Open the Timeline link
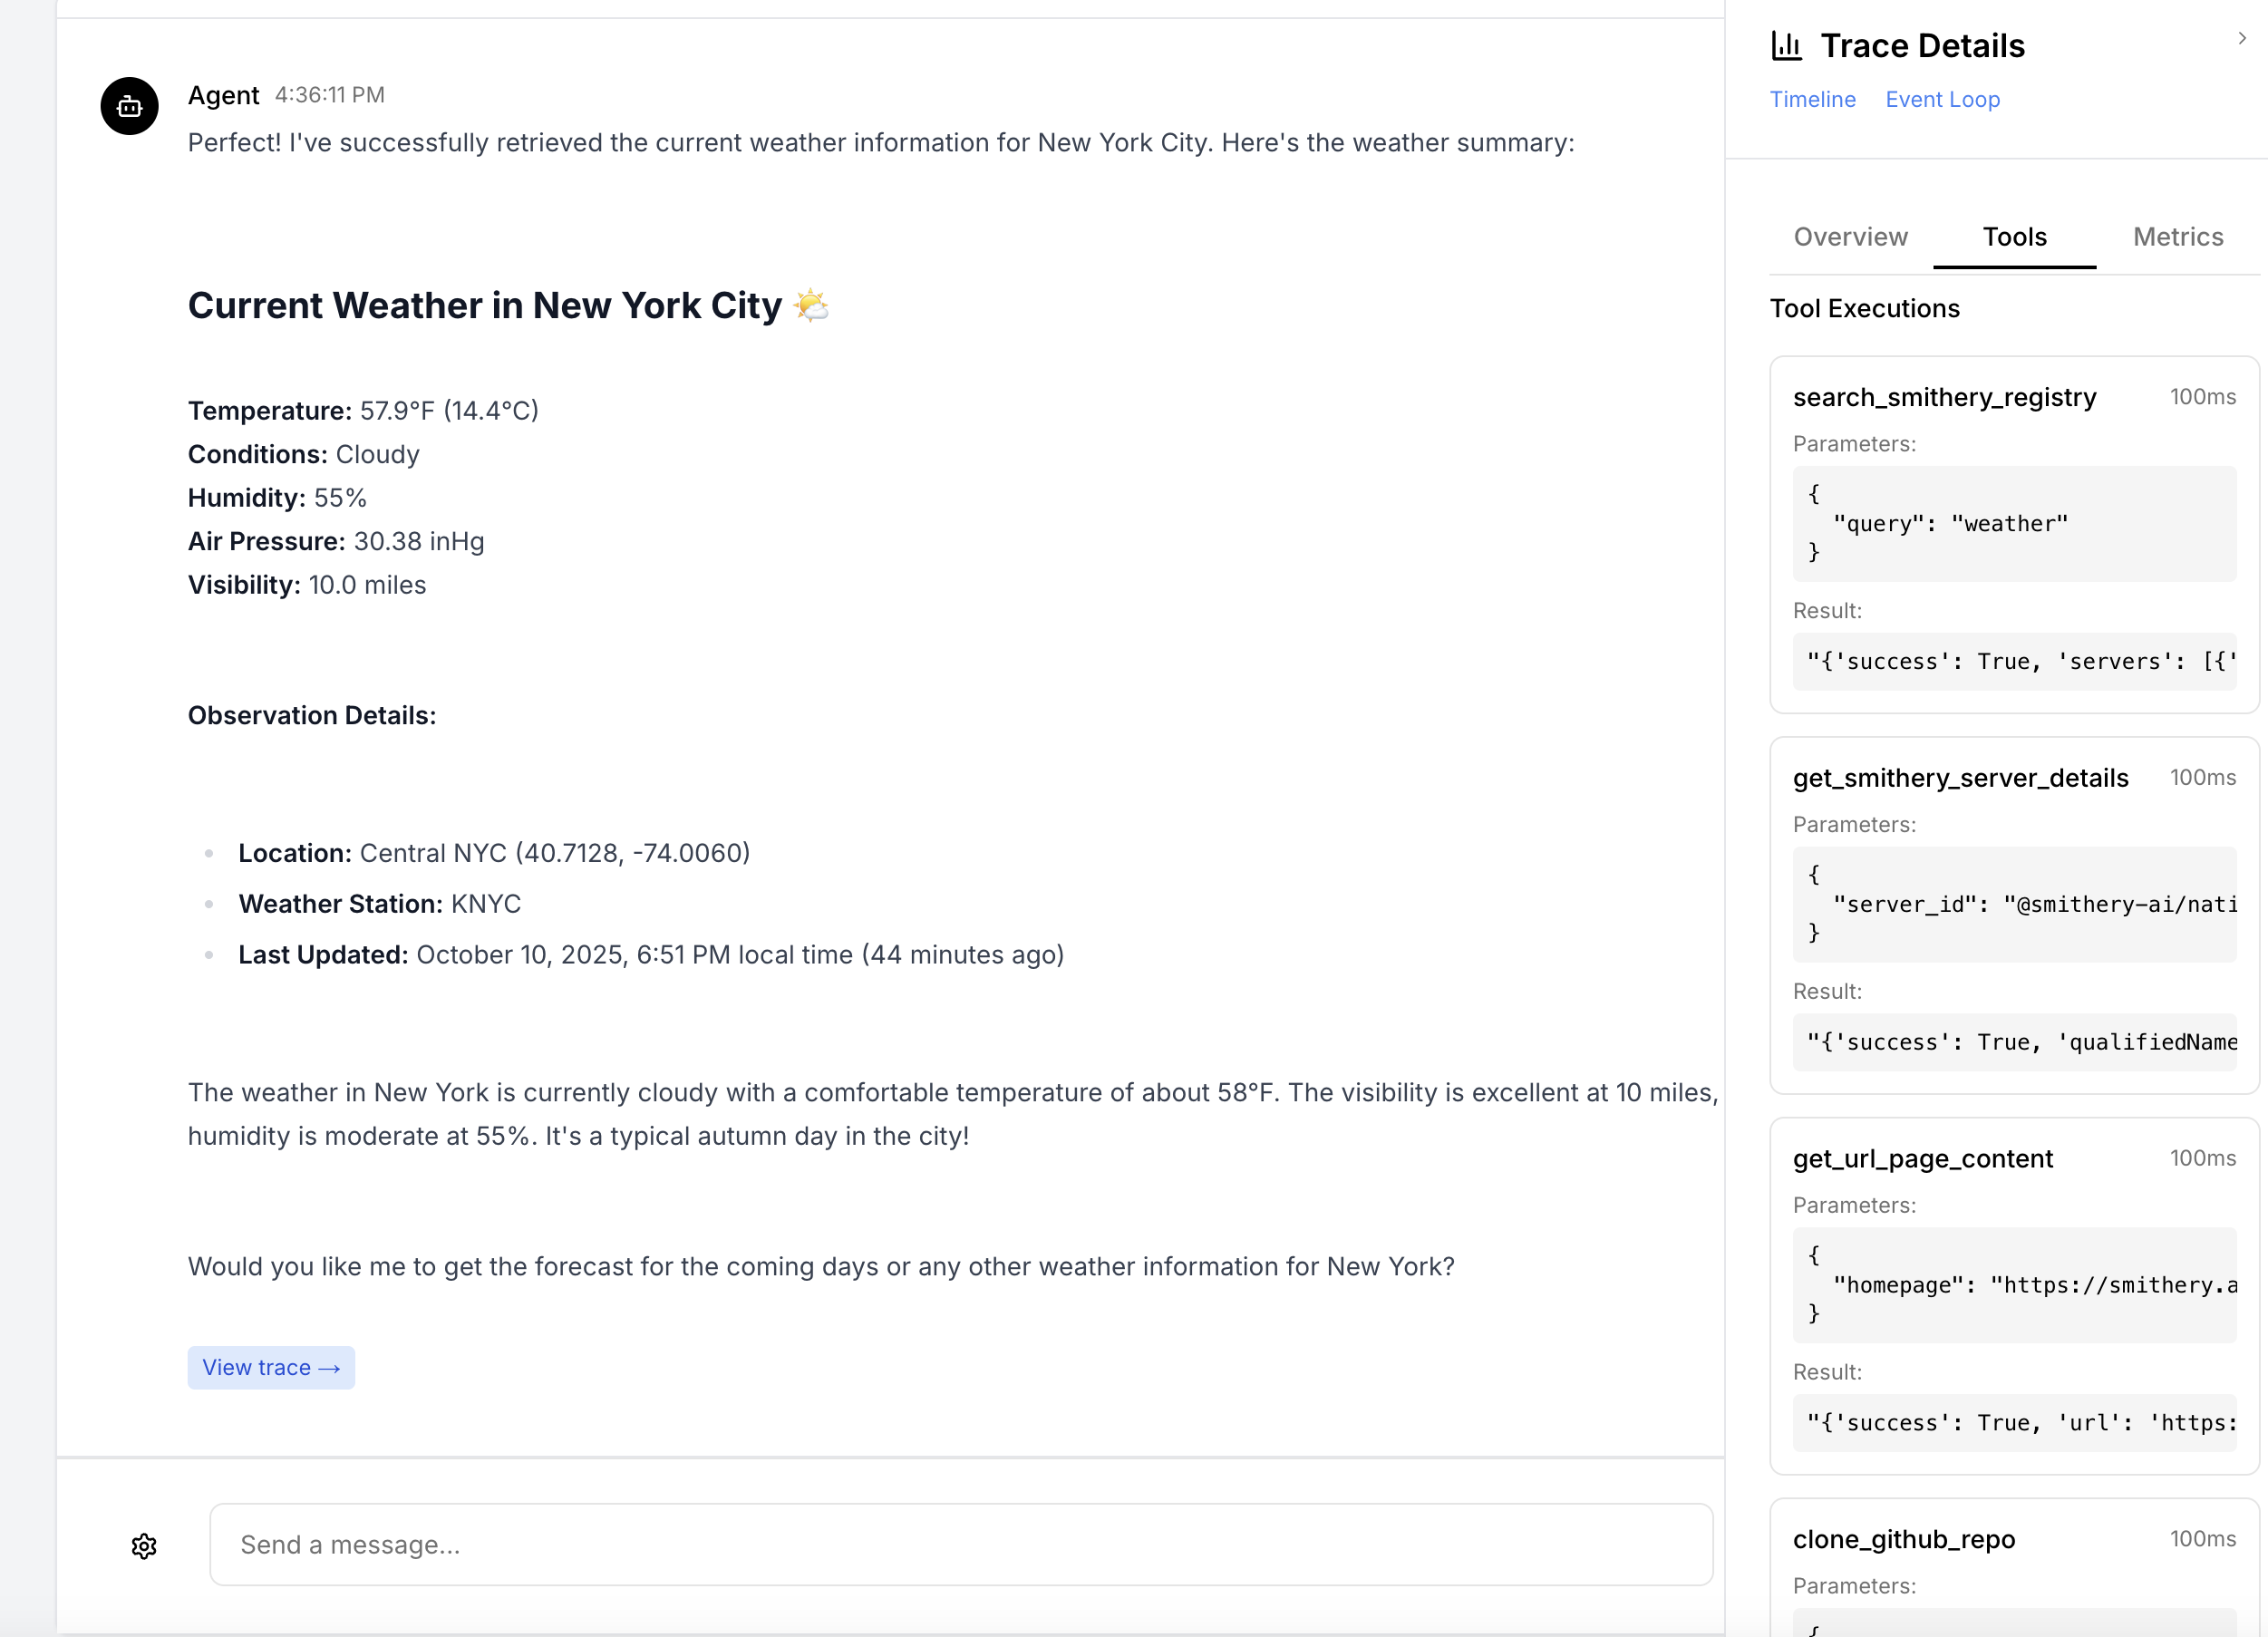The image size is (2268, 1637). (1812, 100)
